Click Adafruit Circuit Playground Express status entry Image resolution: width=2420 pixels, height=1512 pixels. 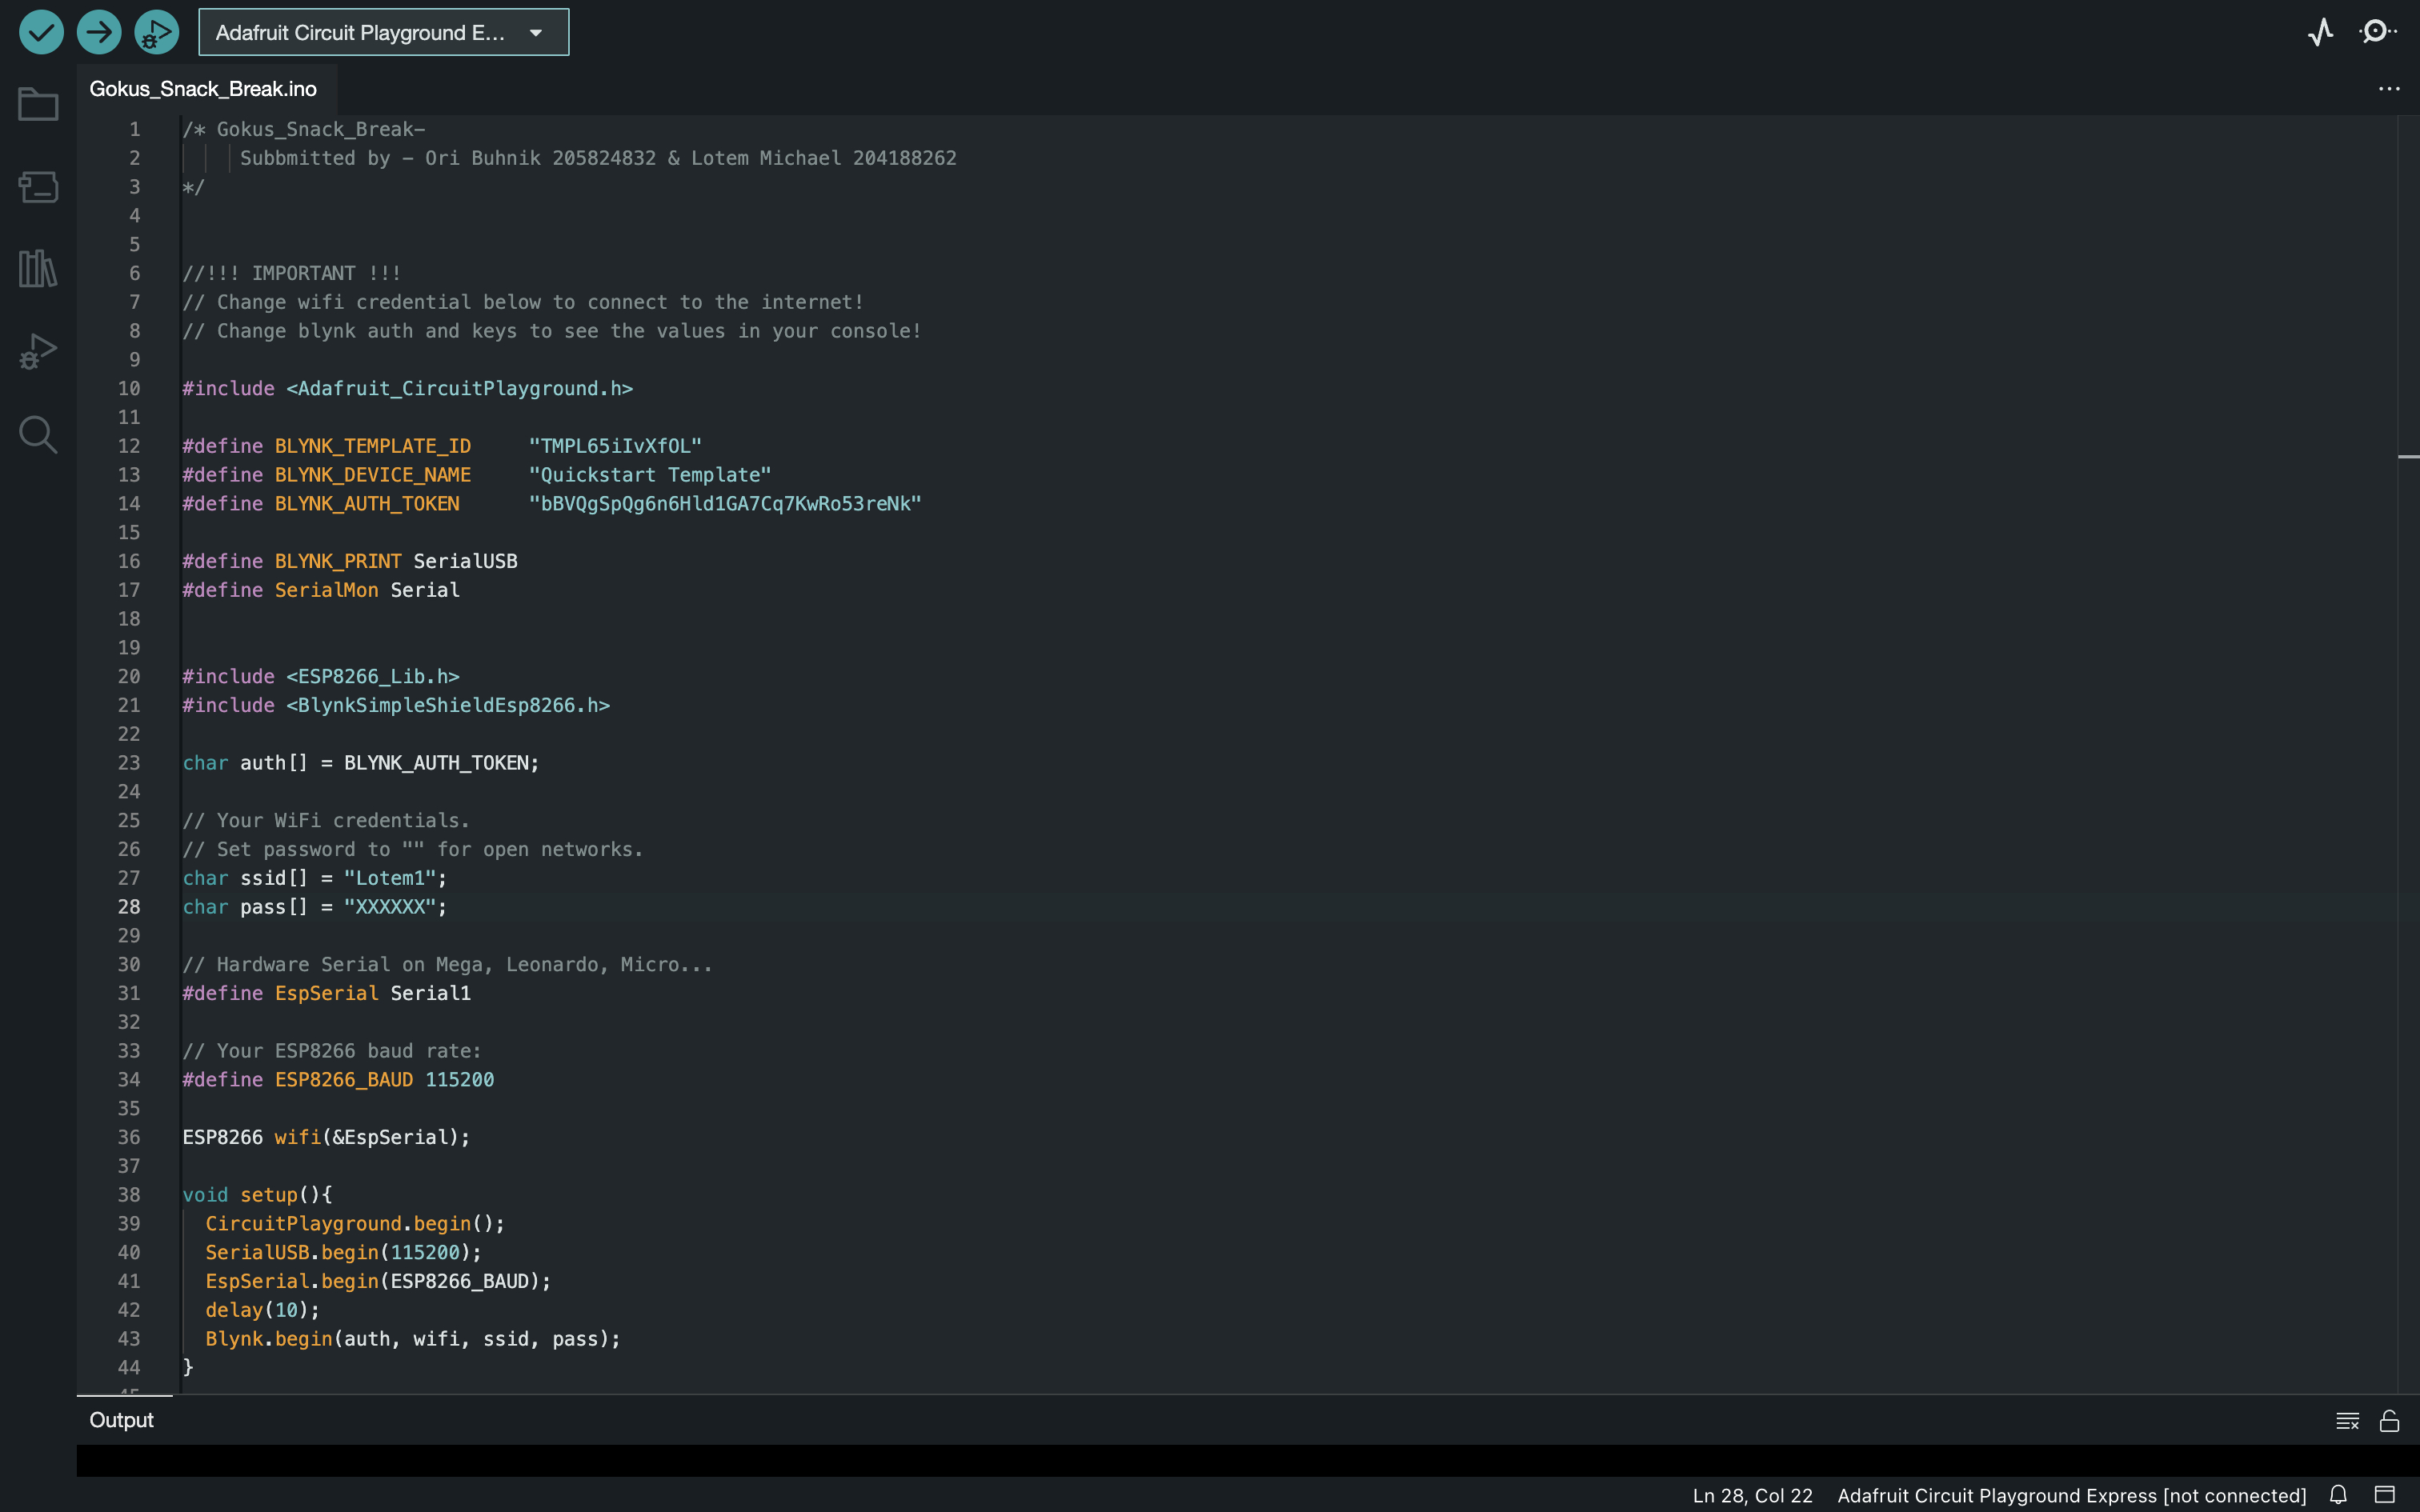point(2071,1496)
